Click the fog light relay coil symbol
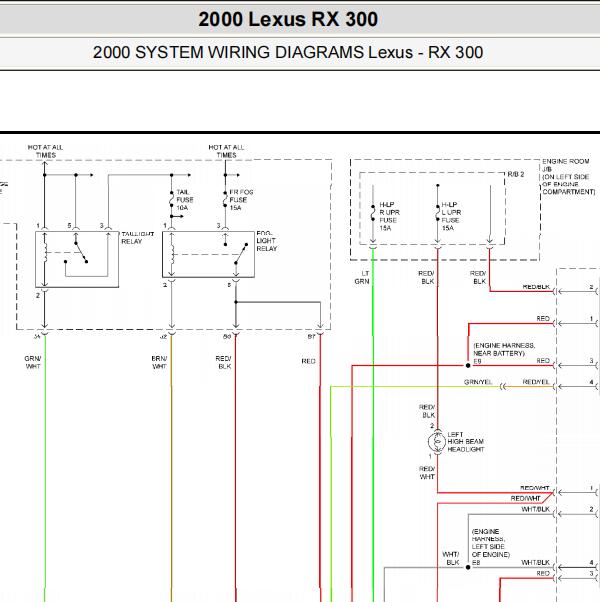 click(172, 253)
